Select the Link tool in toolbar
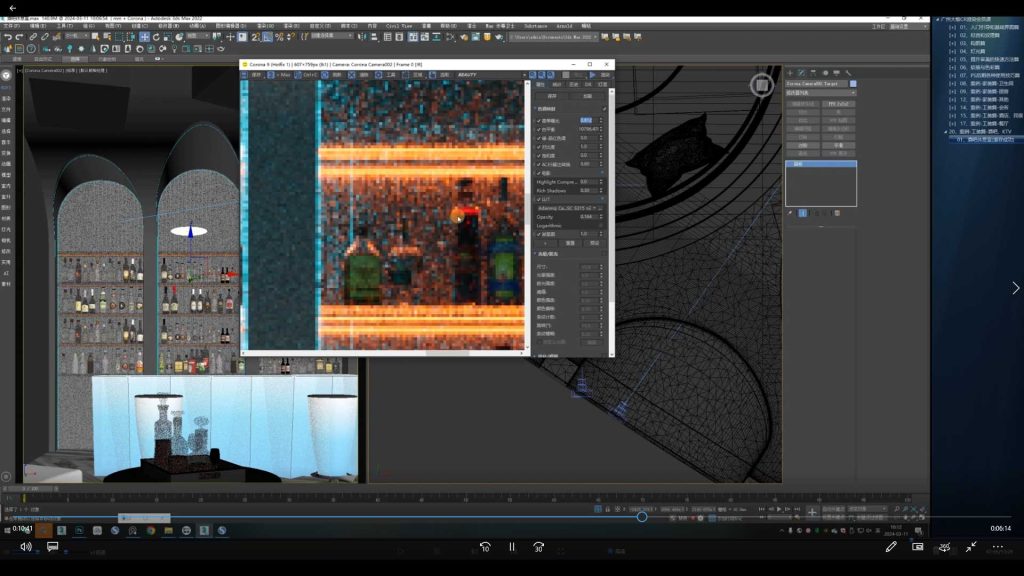Image resolution: width=1024 pixels, height=576 pixels. (x=33, y=37)
